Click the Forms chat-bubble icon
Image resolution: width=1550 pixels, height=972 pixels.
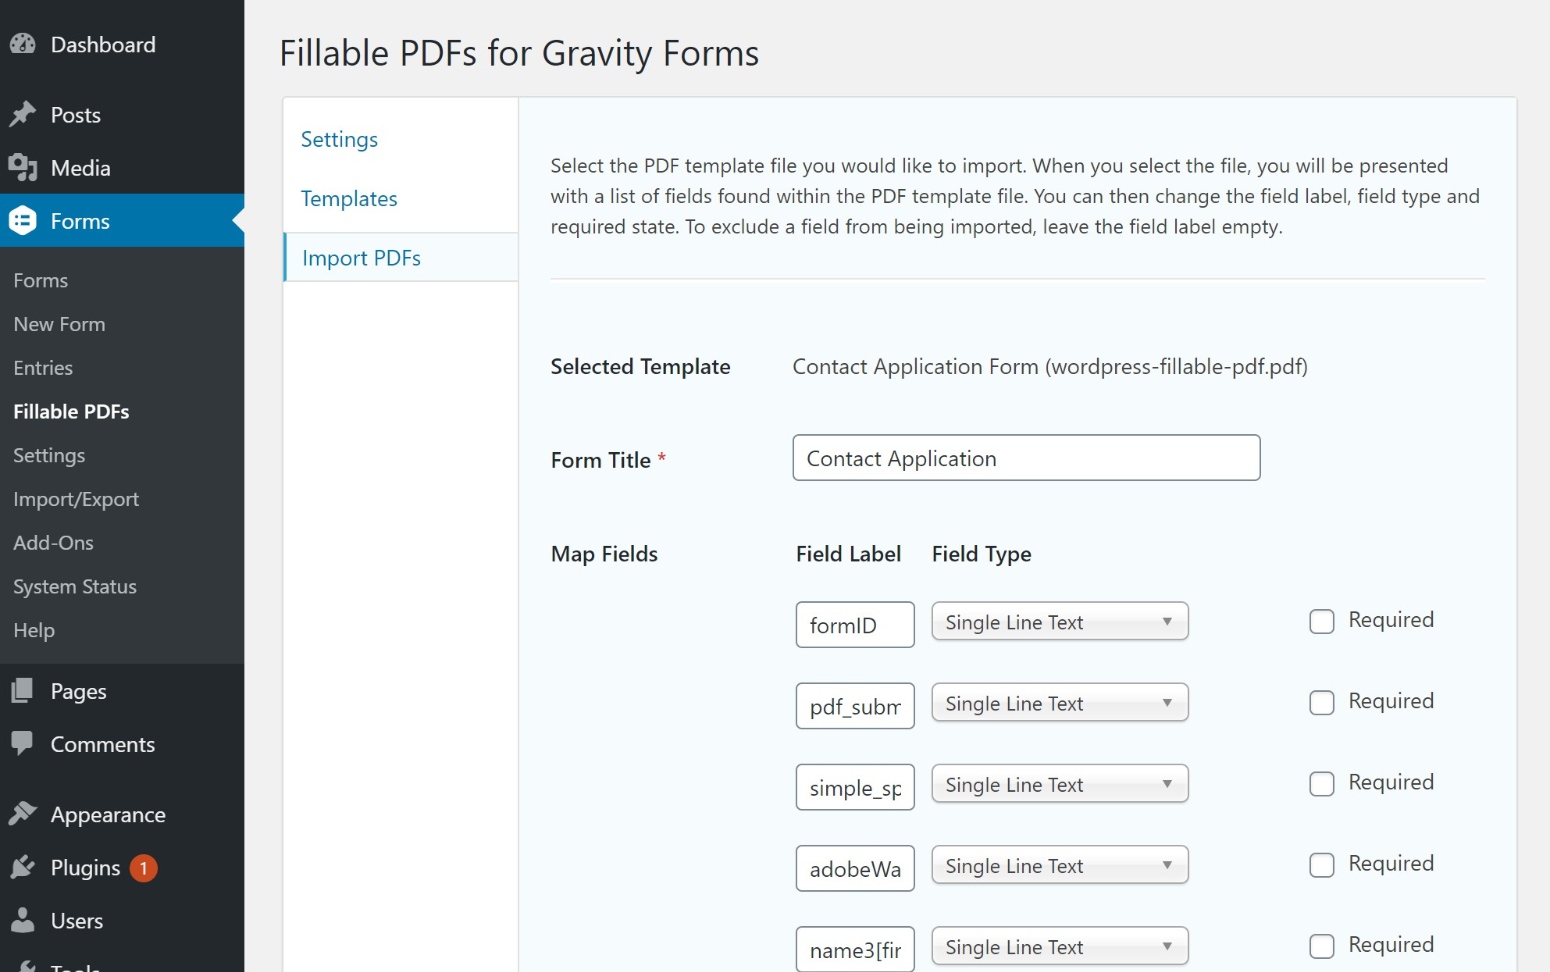(22, 220)
